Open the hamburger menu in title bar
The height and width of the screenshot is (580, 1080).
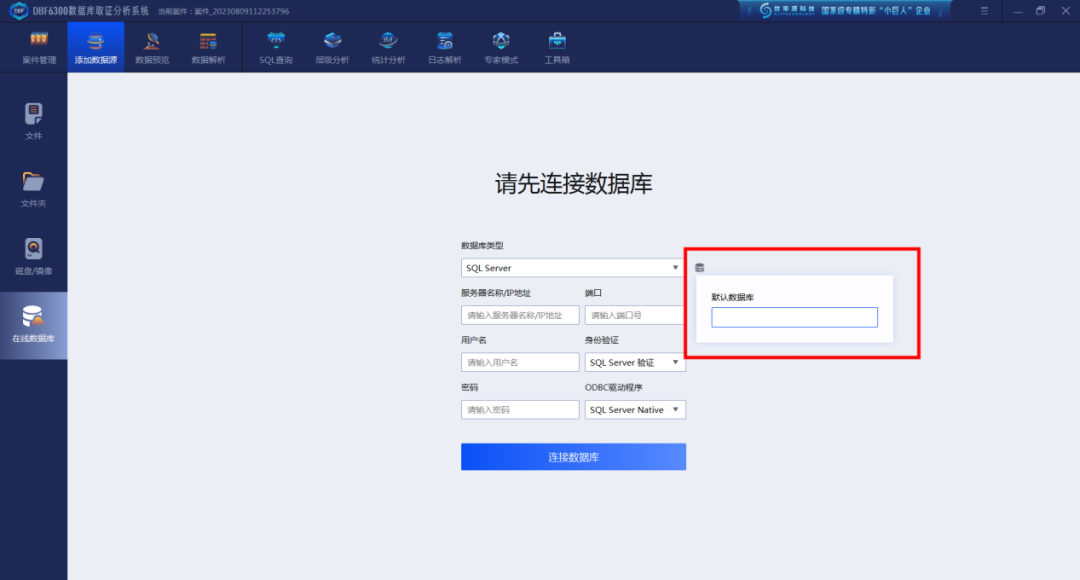(984, 11)
